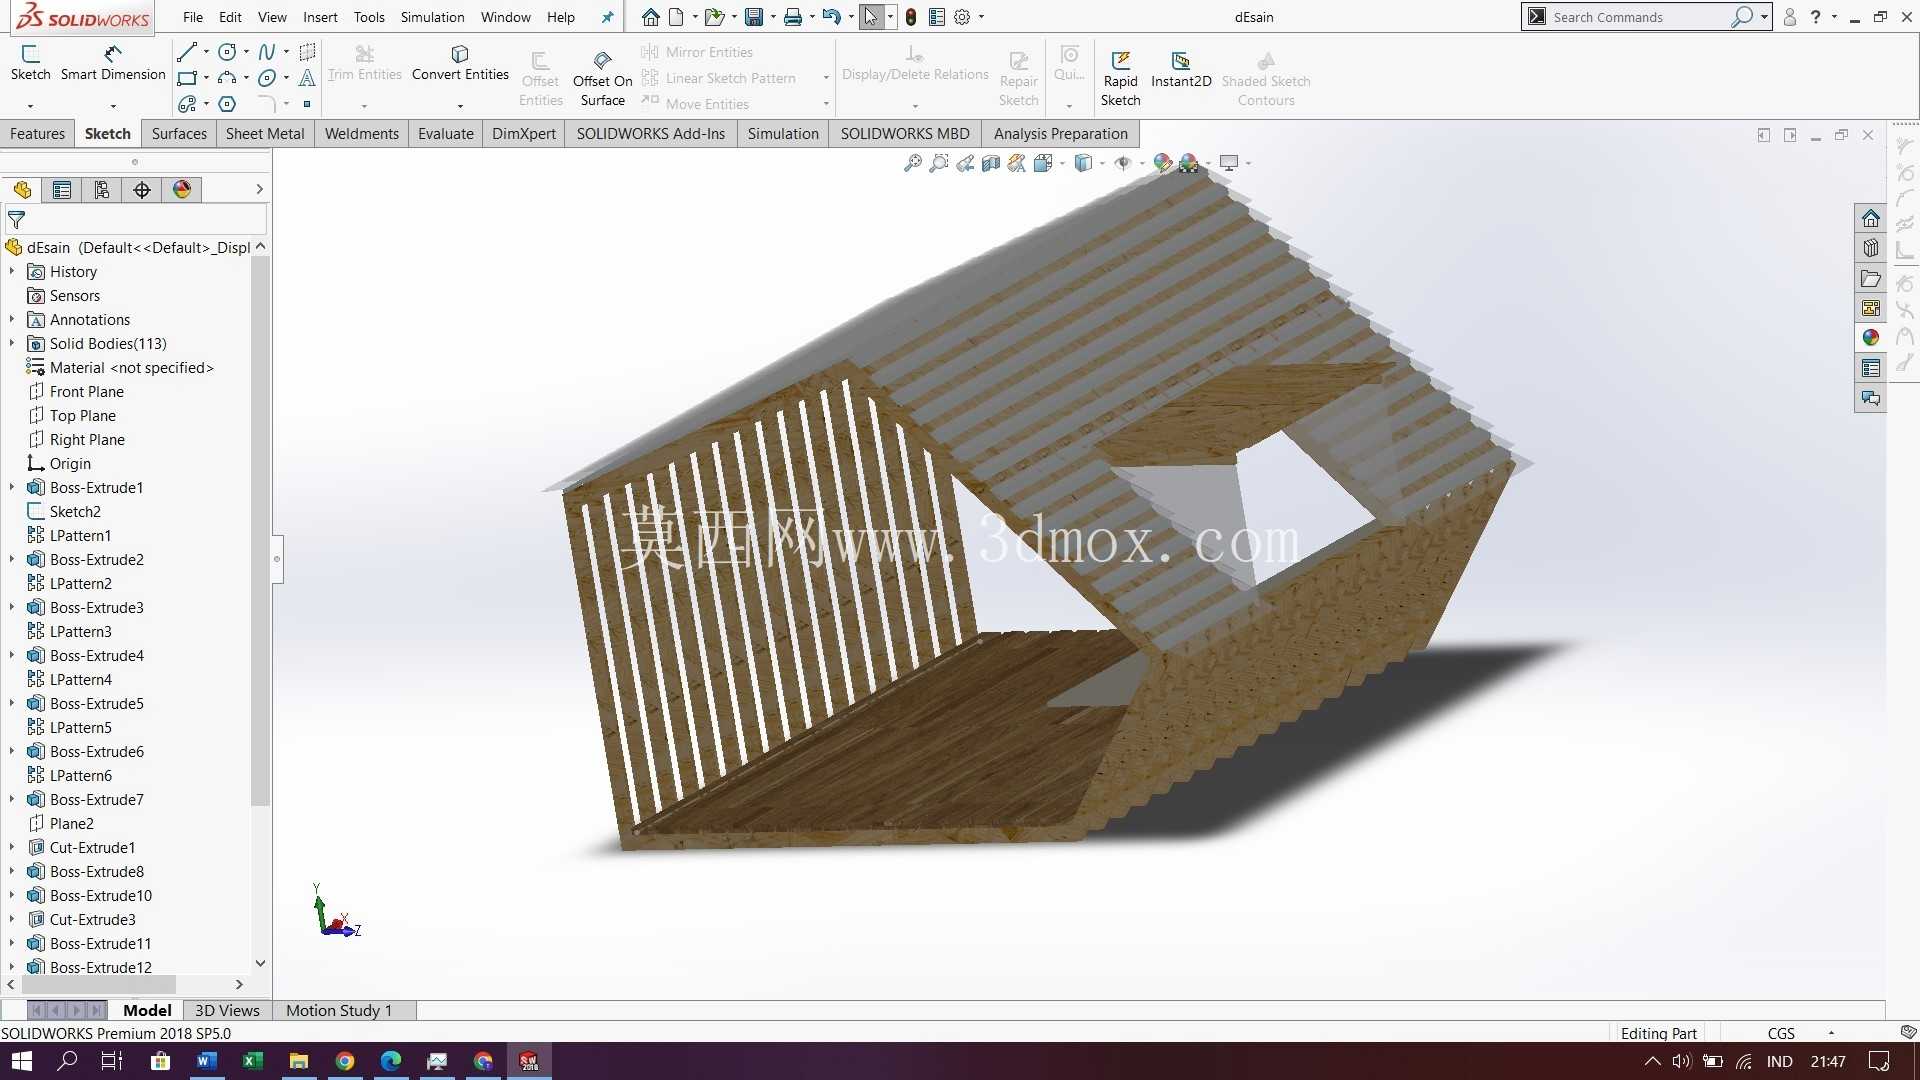Open the Tools menu
1920x1080 pixels.
click(x=369, y=17)
